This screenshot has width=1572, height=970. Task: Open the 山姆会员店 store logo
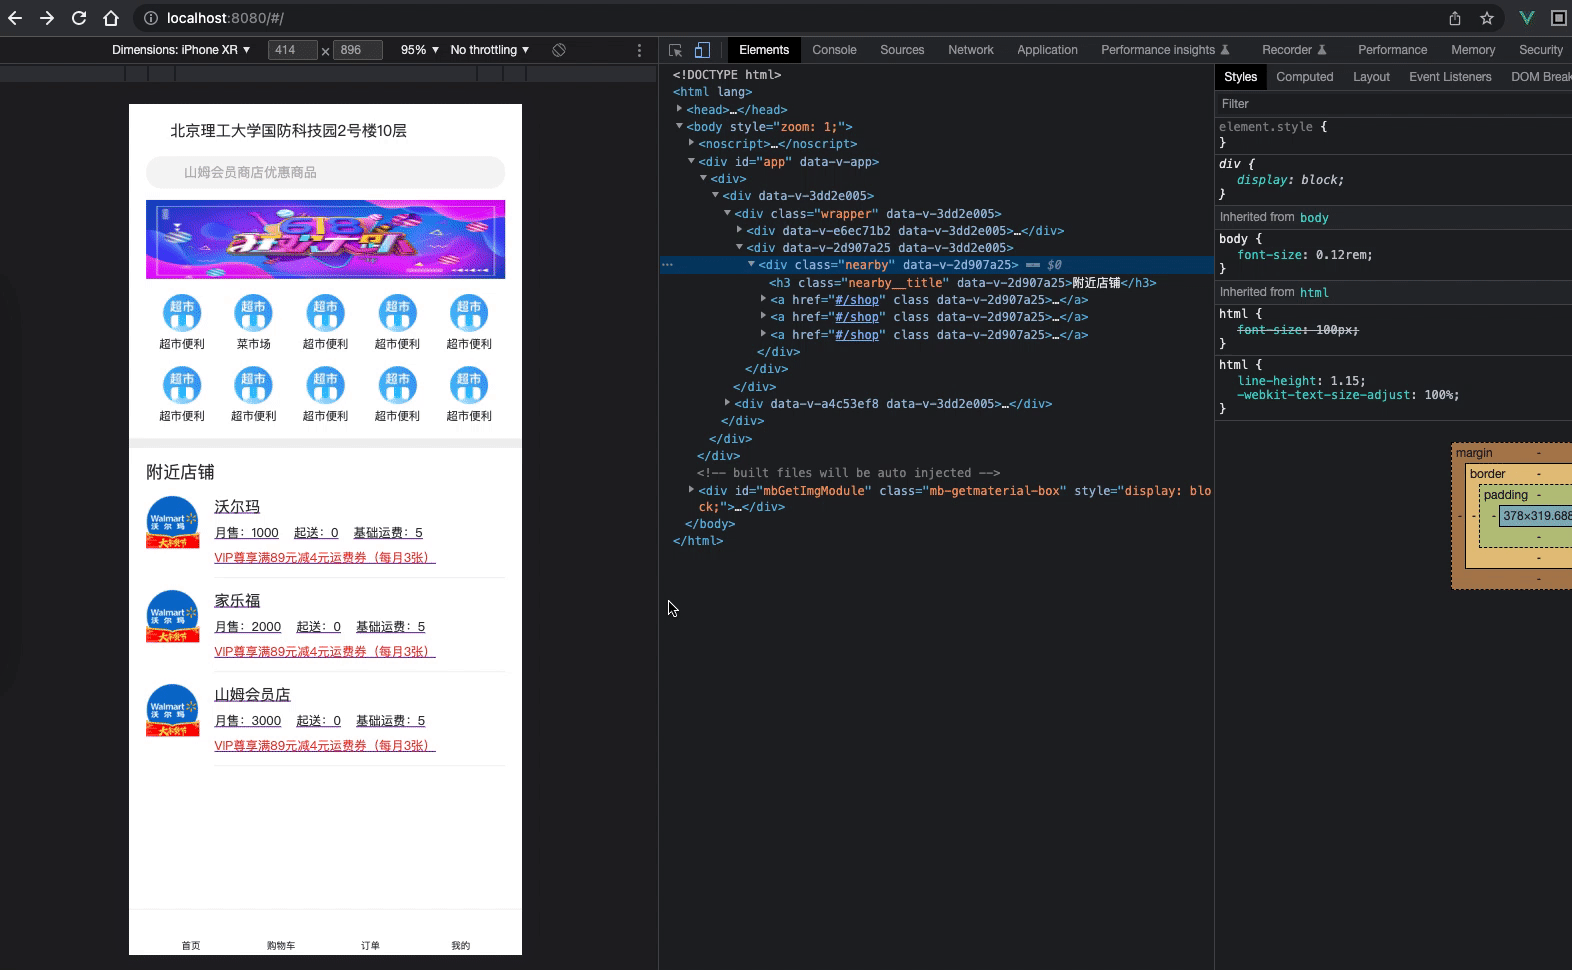pyautogui.click(x=172, y=710)
